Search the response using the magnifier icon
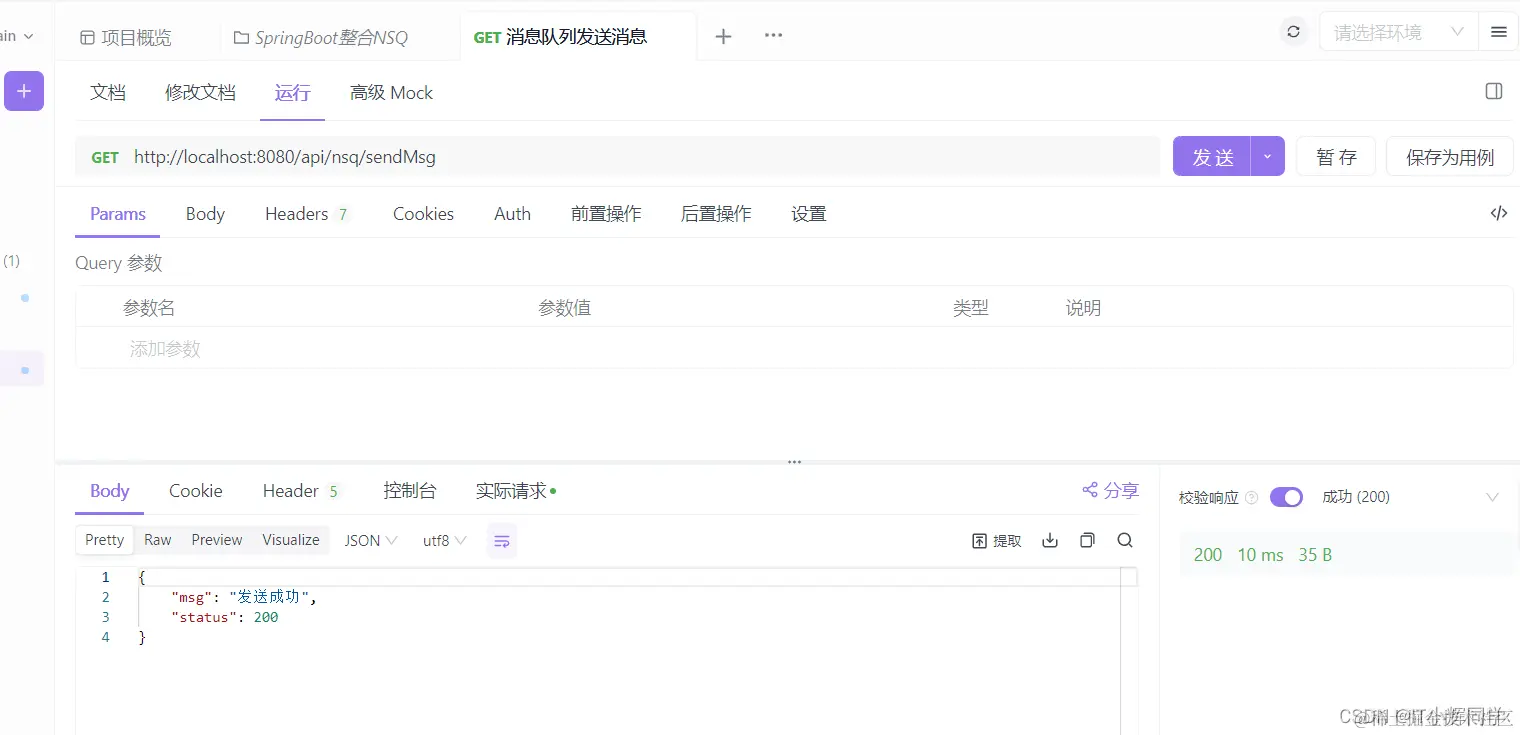The image size is (1520, 735). click(x=1124, y=540)
